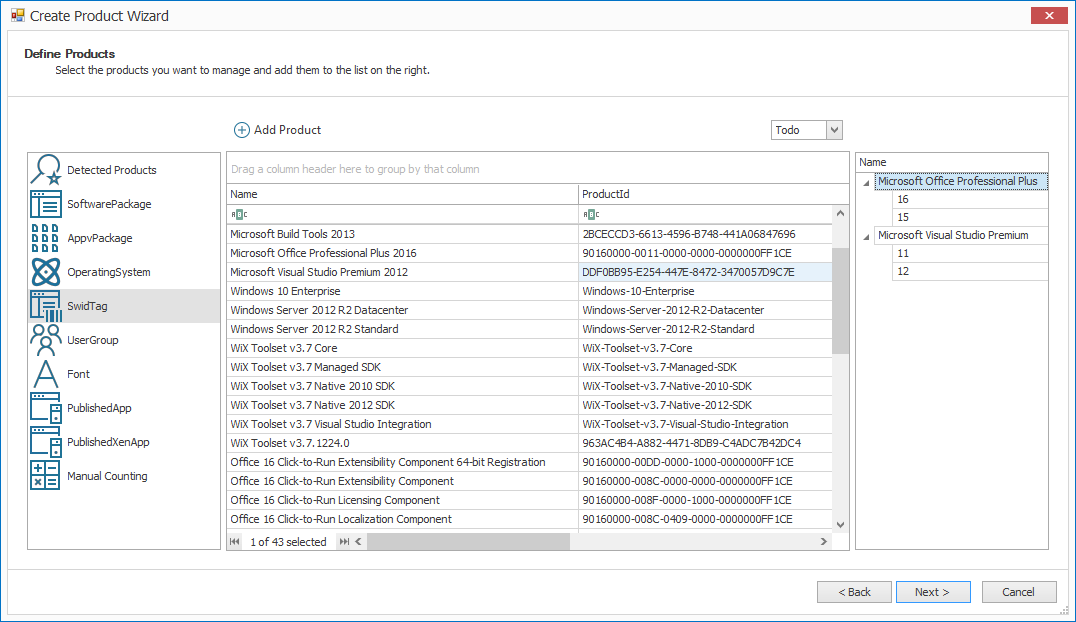Open the Name column filter operator icon

coord(239,214)
